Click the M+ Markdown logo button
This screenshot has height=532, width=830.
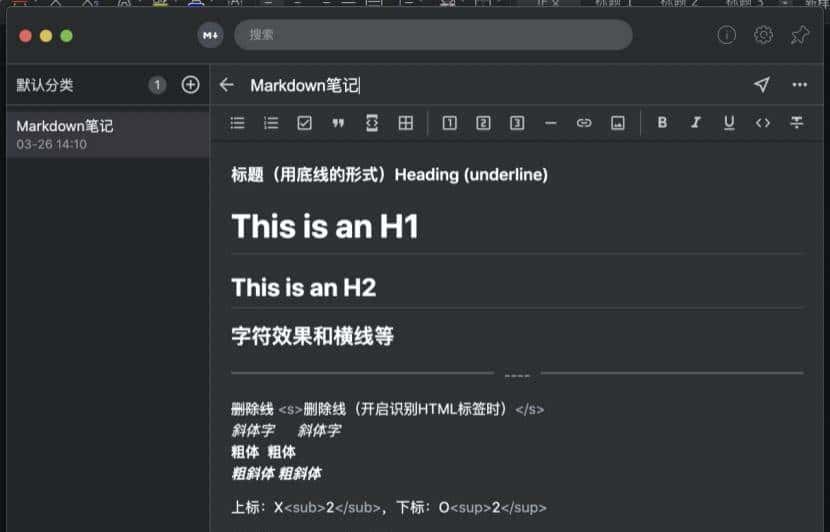(x=210, y=35)
